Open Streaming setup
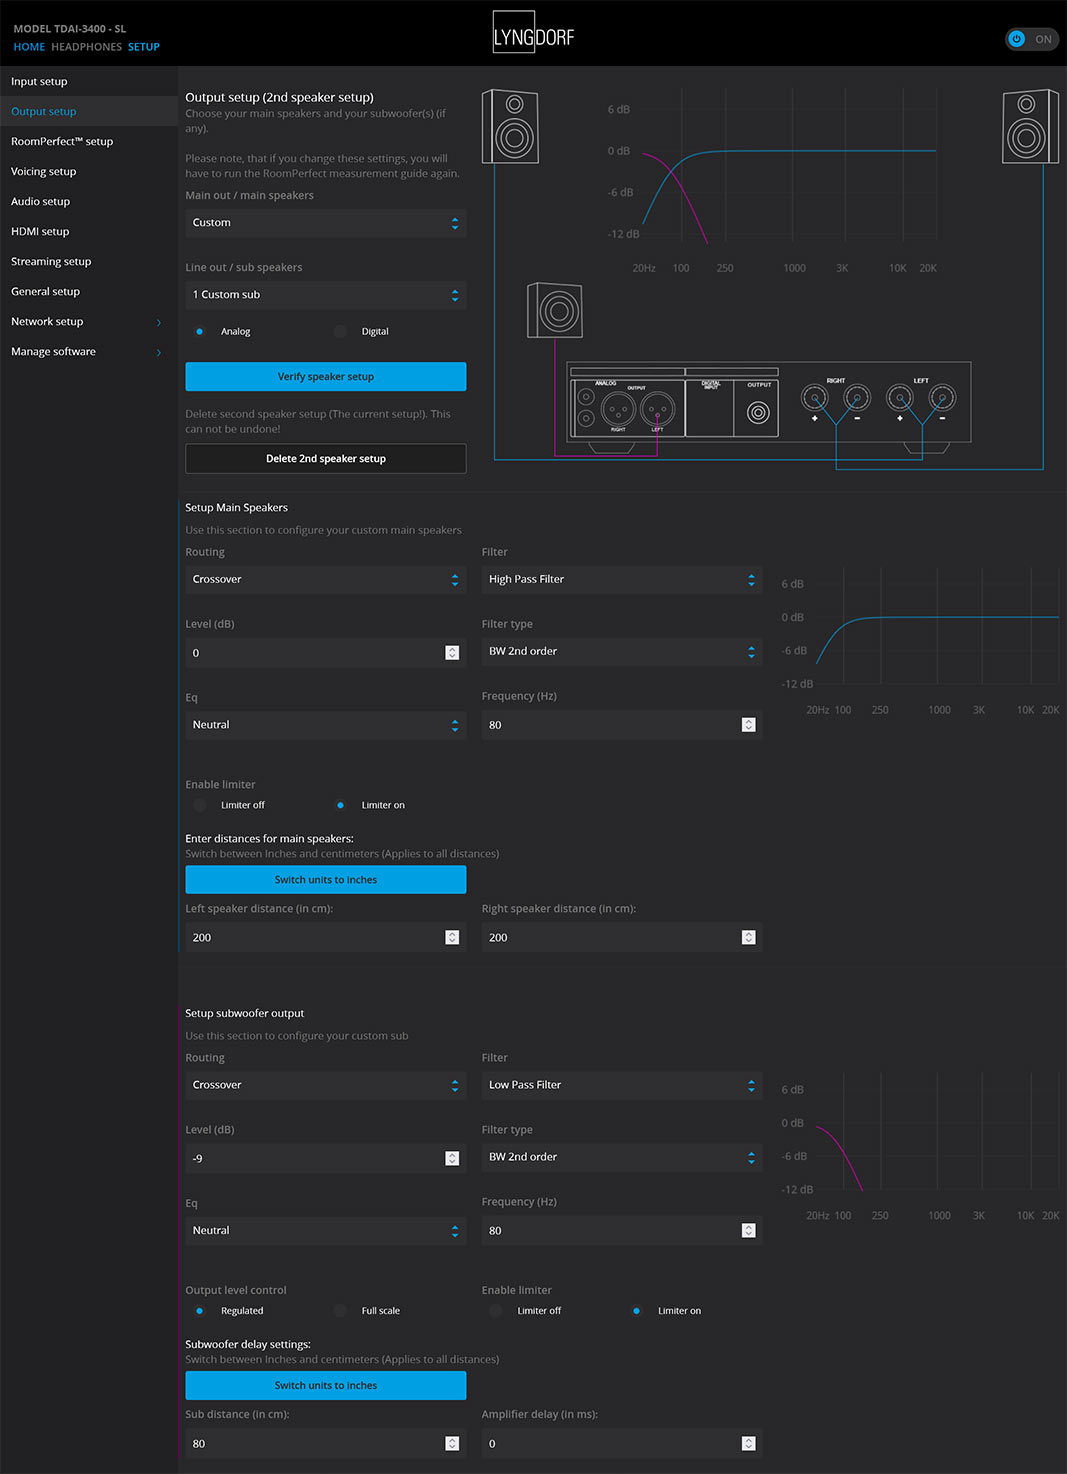Image resolution: width=1067 pixels, height=1474 pixels. [89, 262]
